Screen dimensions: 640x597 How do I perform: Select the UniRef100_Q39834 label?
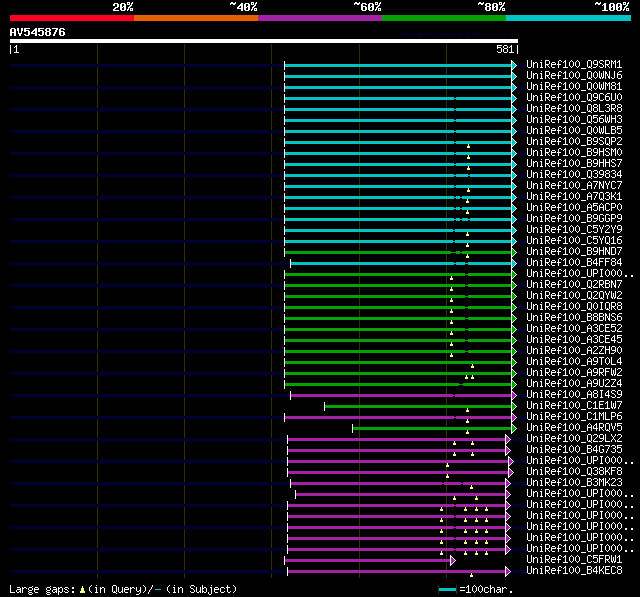[574, 175]
